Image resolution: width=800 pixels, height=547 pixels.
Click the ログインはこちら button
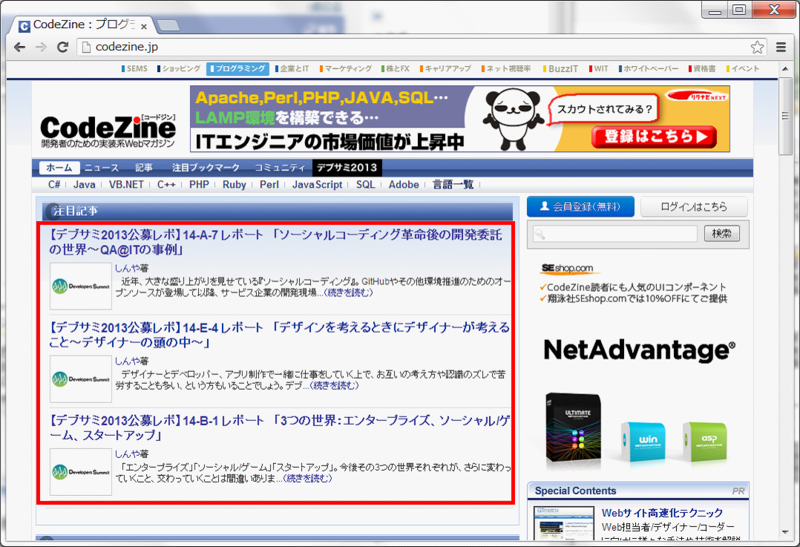[694, 207]
